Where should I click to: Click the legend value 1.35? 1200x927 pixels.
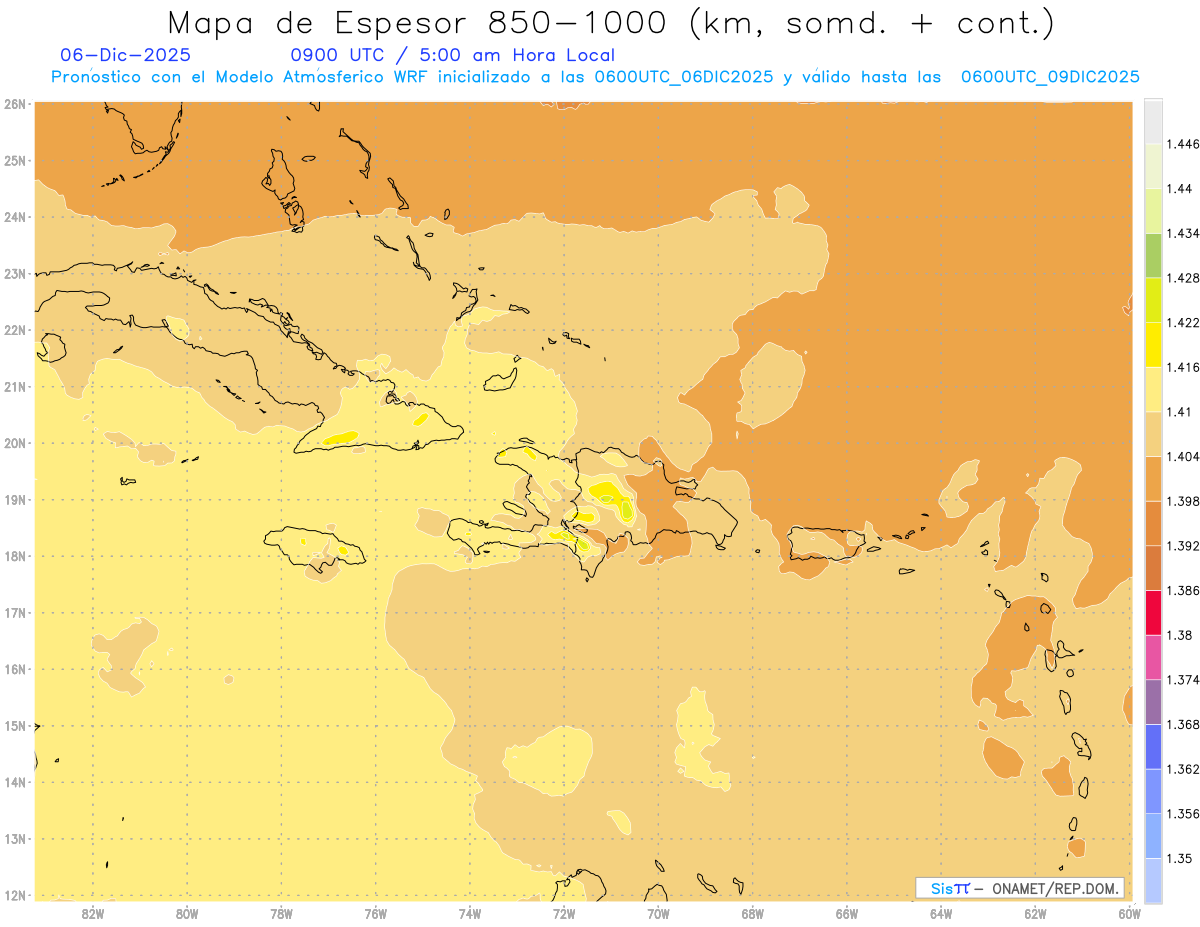(x=1179, y=858)
